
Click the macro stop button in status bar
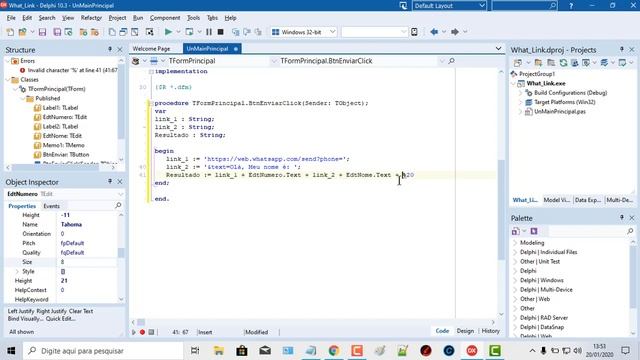click(151, 332)
